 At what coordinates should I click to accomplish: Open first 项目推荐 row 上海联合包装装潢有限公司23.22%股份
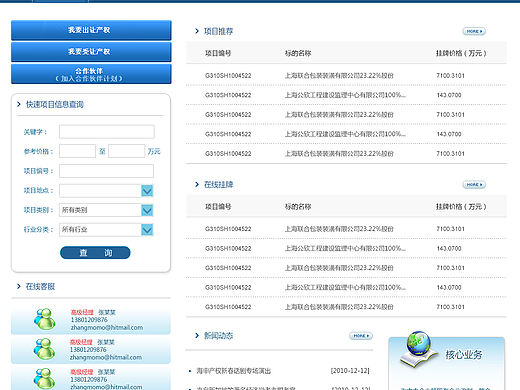tap(339, 76)
